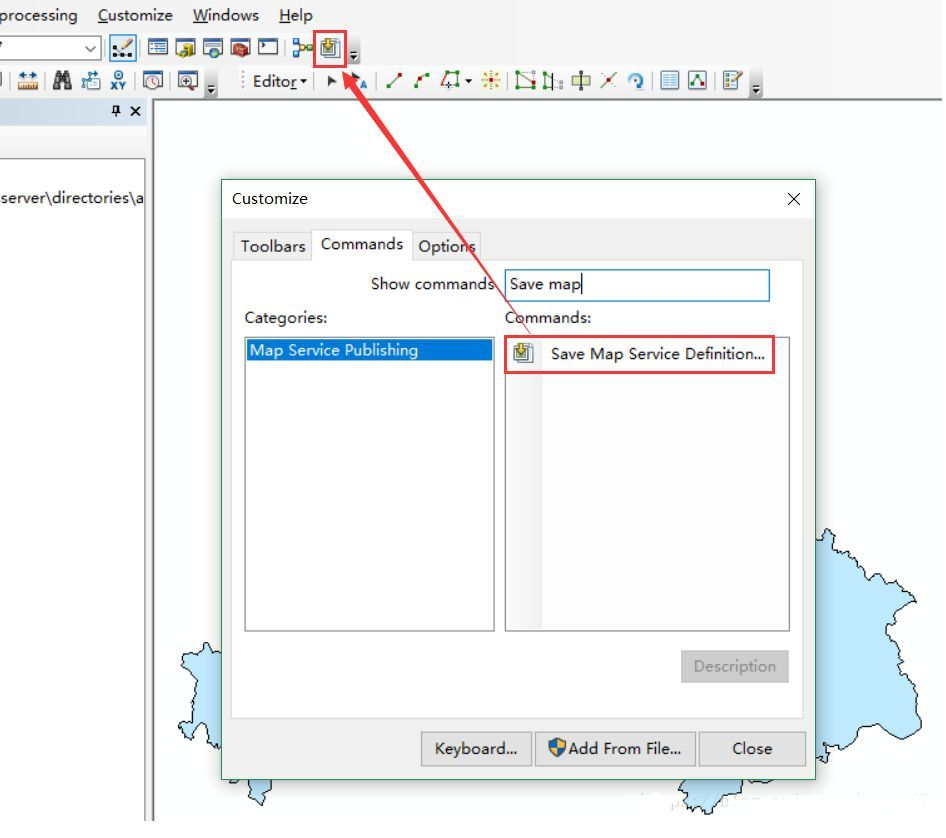Click the Keyboard button

click(476, 749)
